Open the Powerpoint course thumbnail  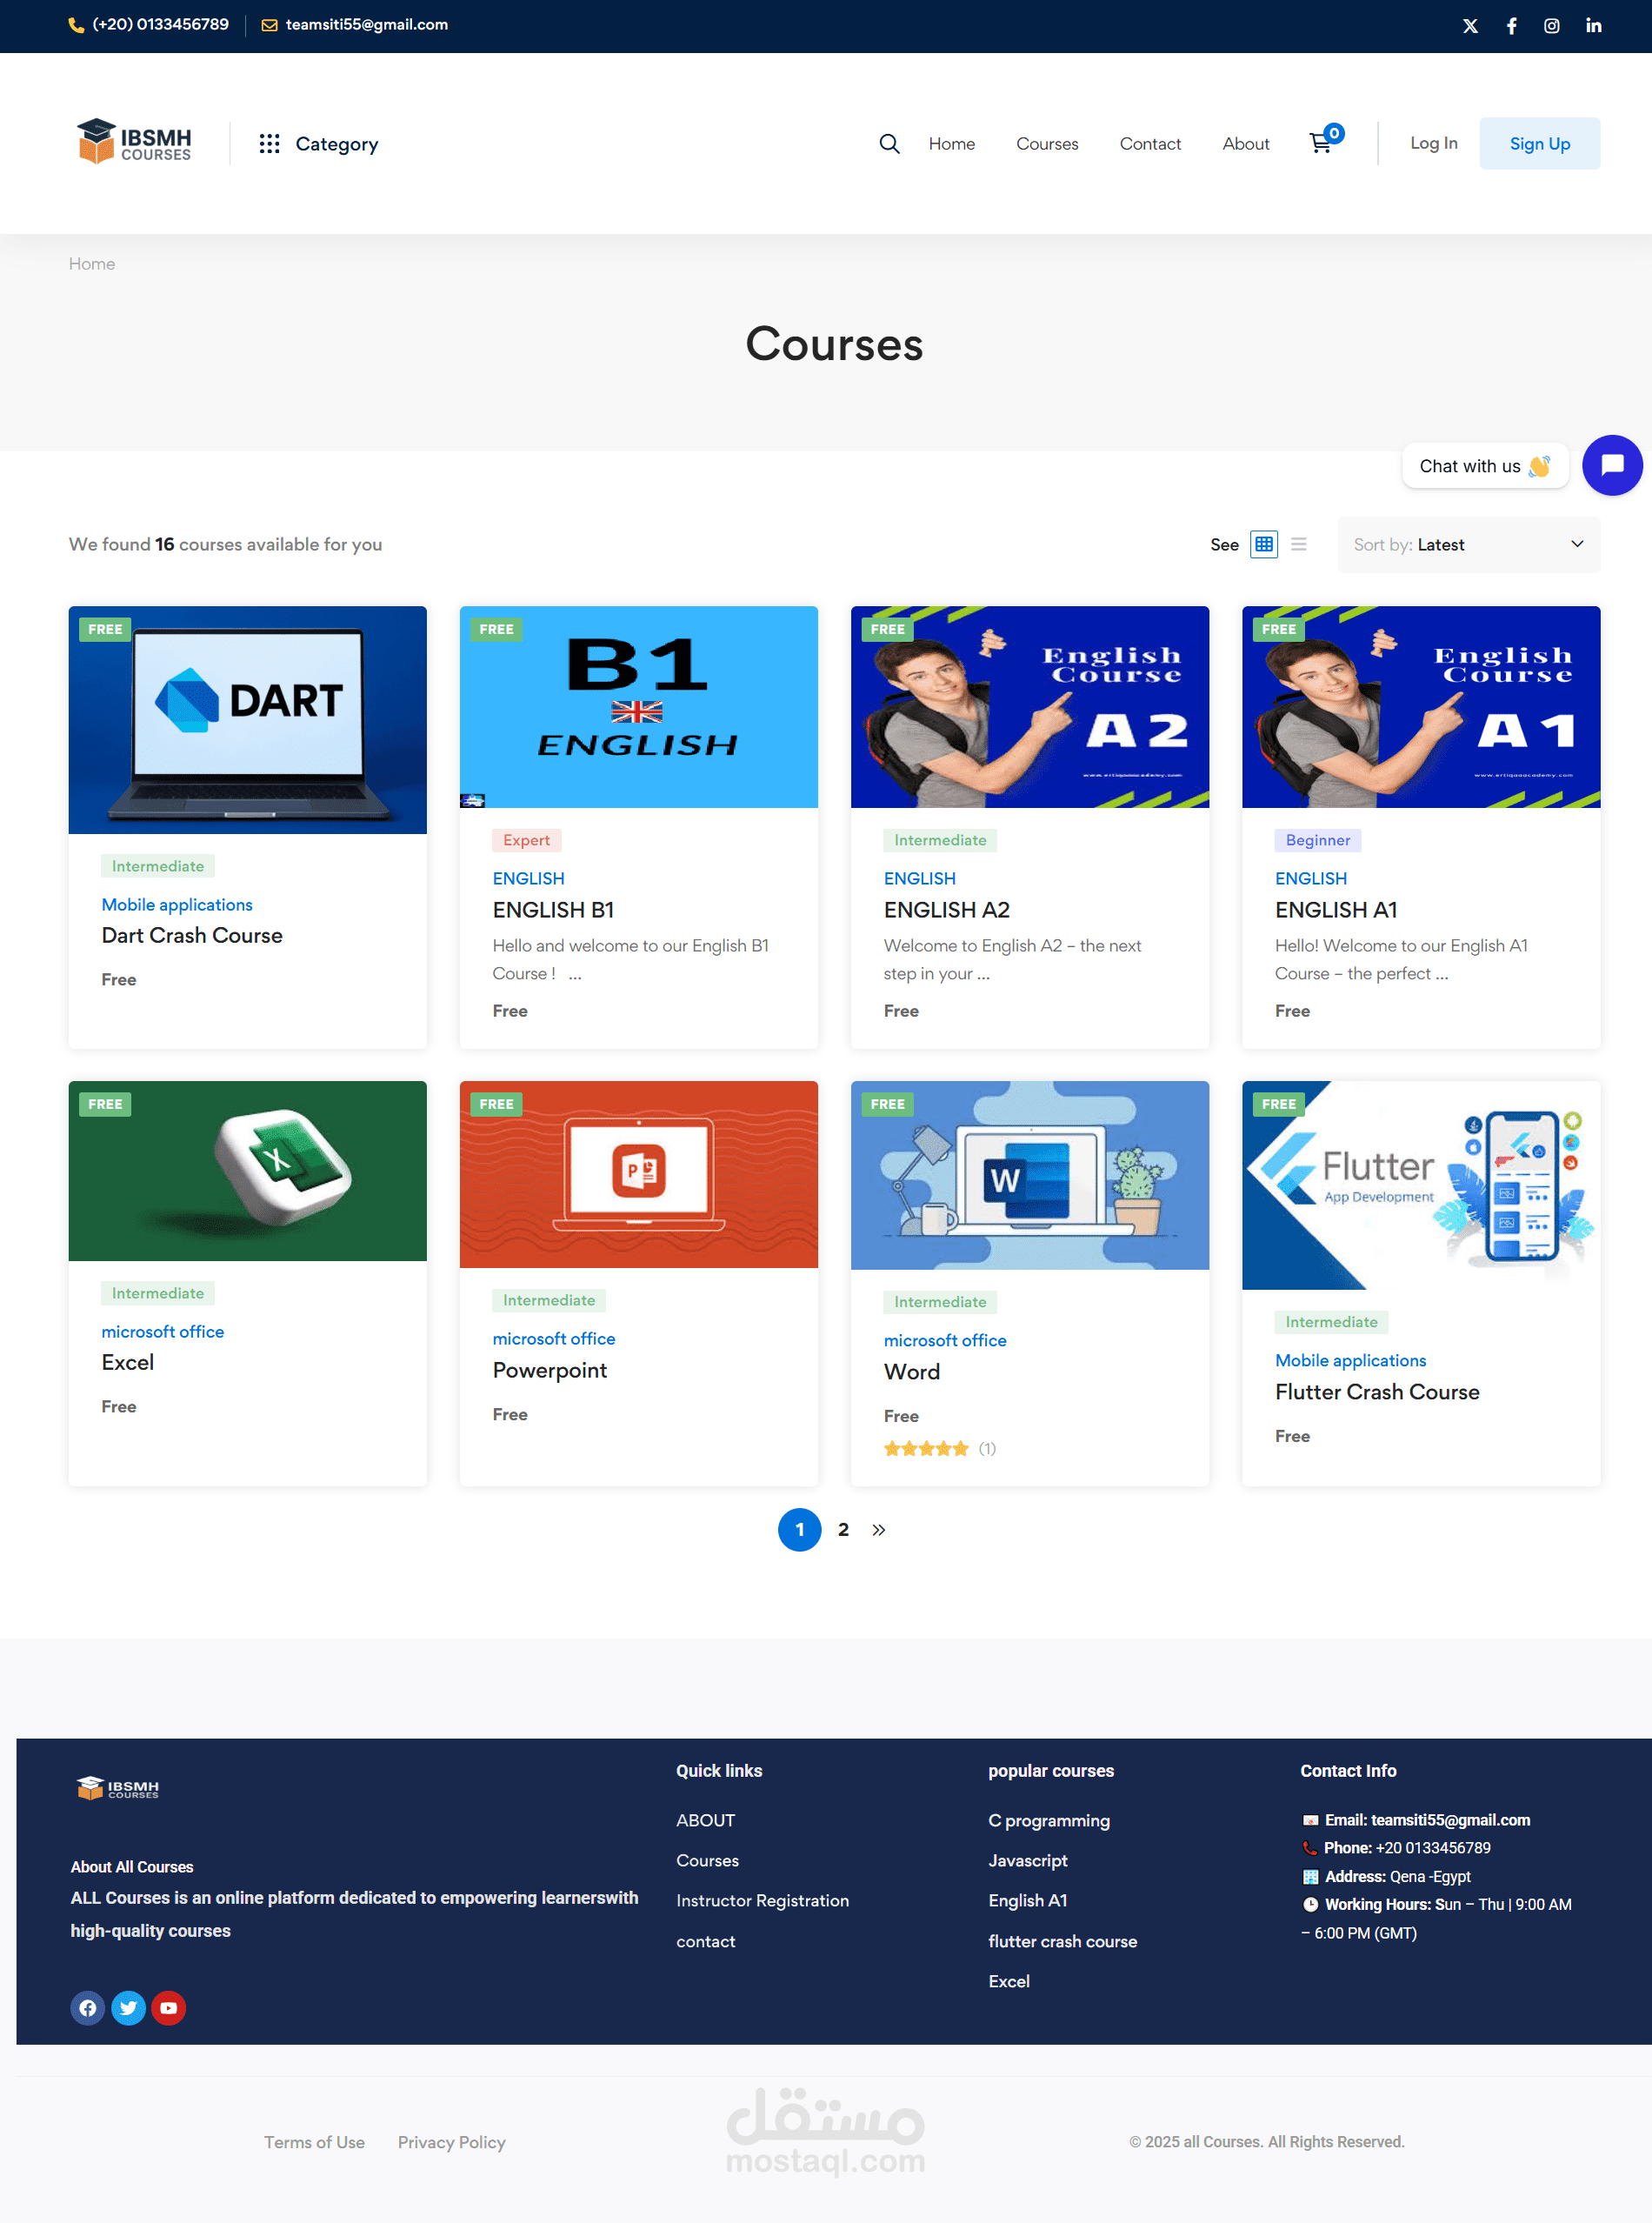click(x=639, y=1175)
